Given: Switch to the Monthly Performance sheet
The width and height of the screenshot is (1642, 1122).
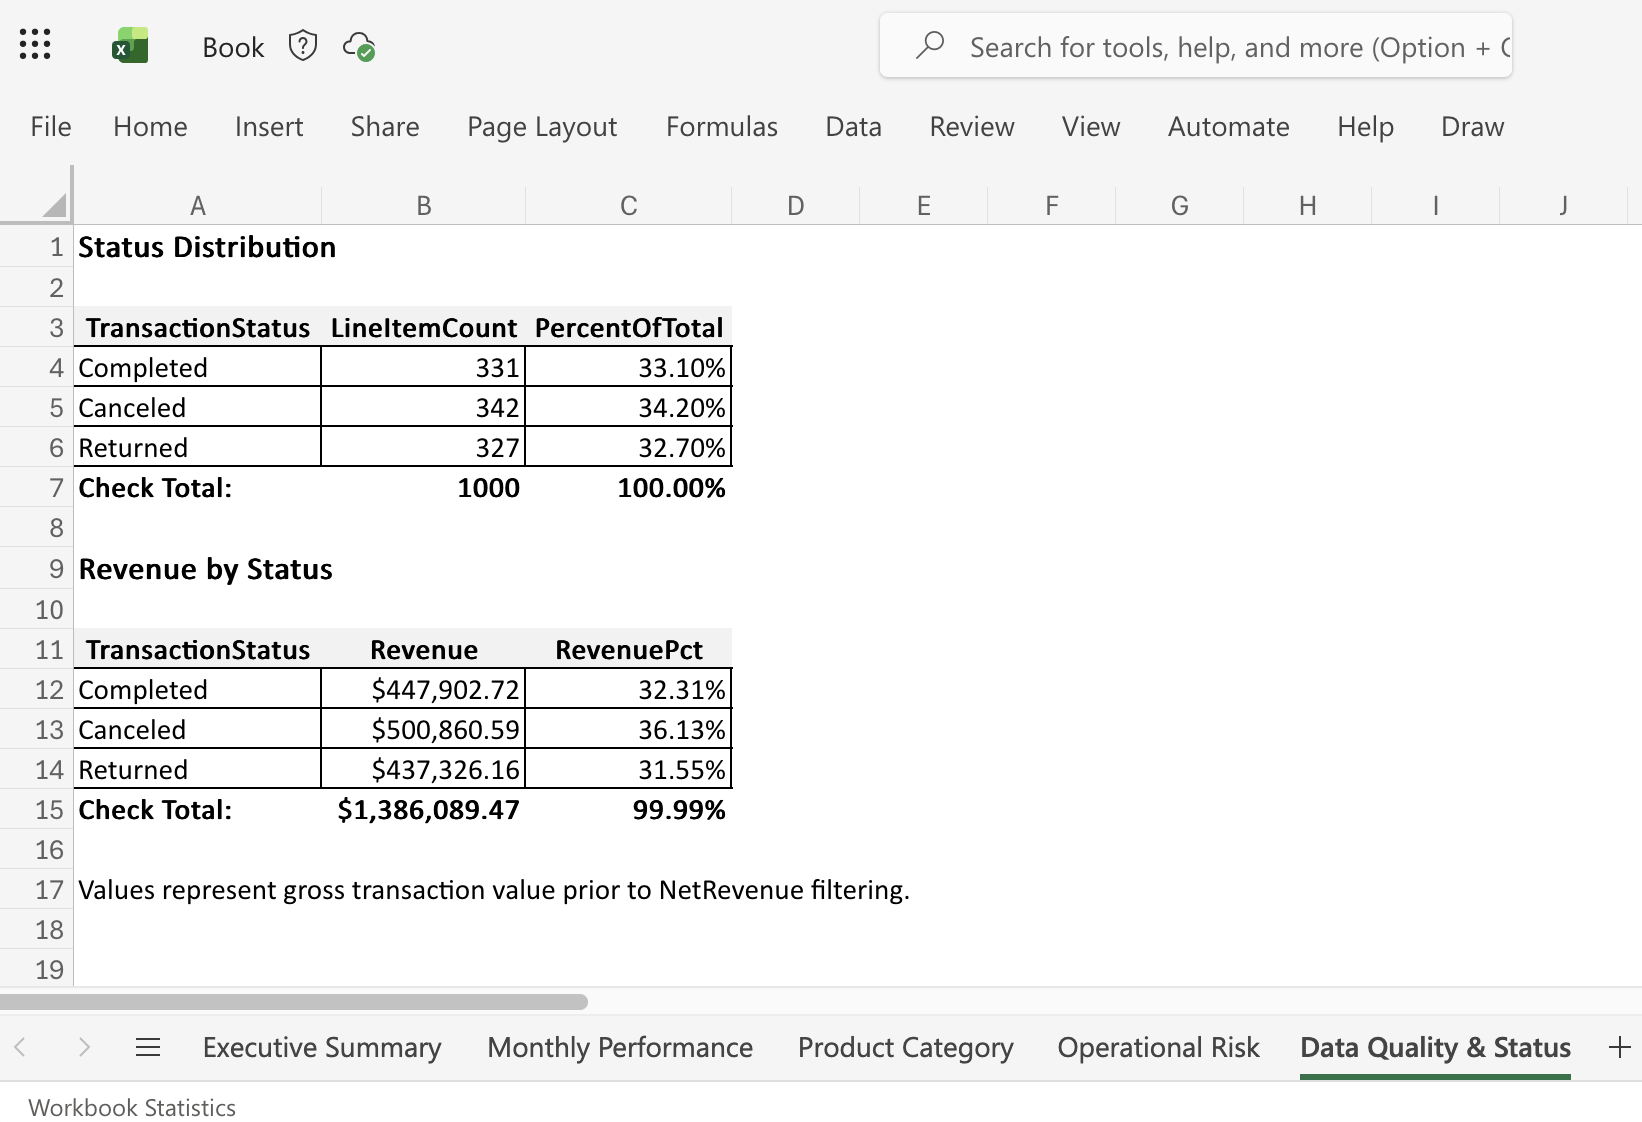Looking at the screenshot, I should (619, 1047).
